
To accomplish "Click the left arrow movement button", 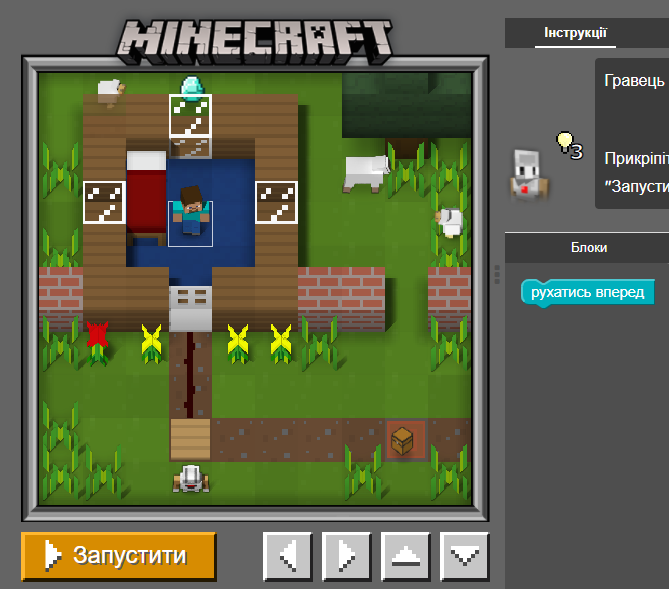I will [x=288, y=555].
